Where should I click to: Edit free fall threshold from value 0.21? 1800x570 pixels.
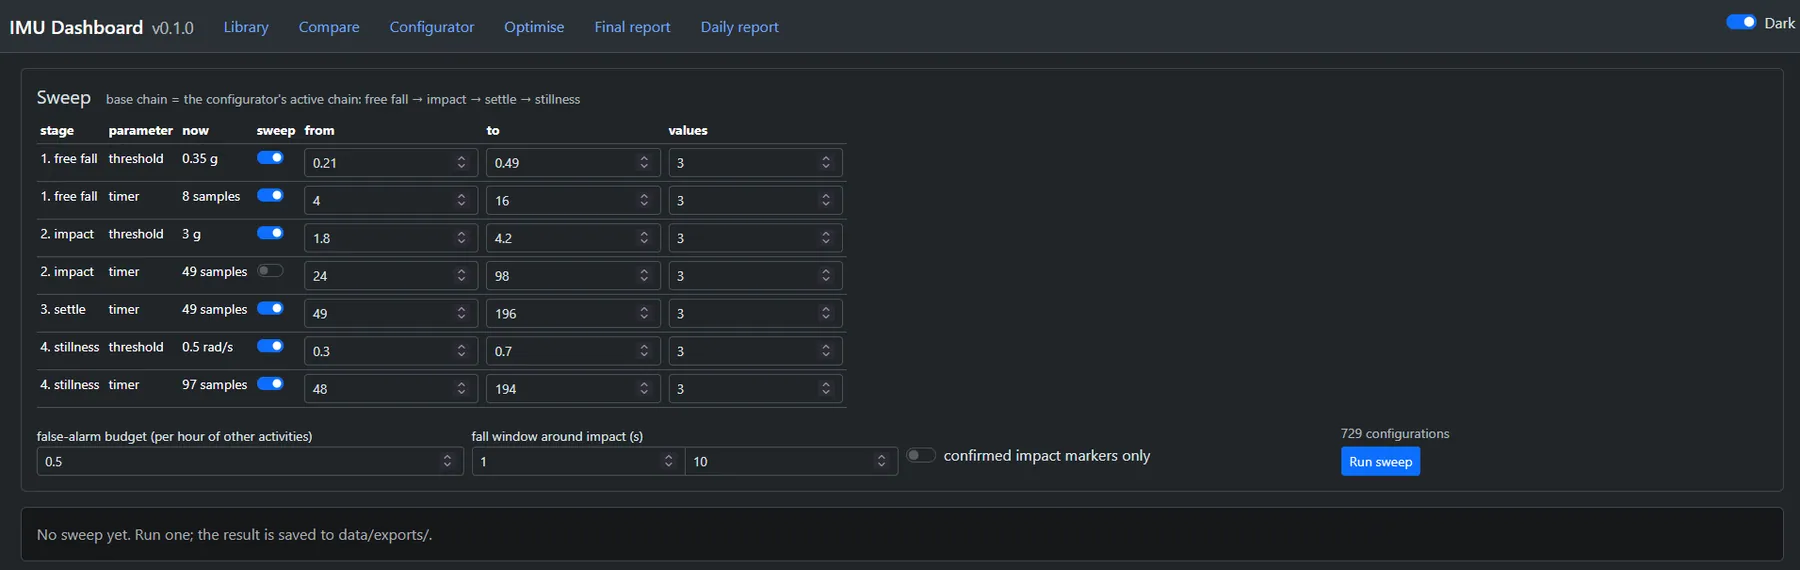[389, 162]
